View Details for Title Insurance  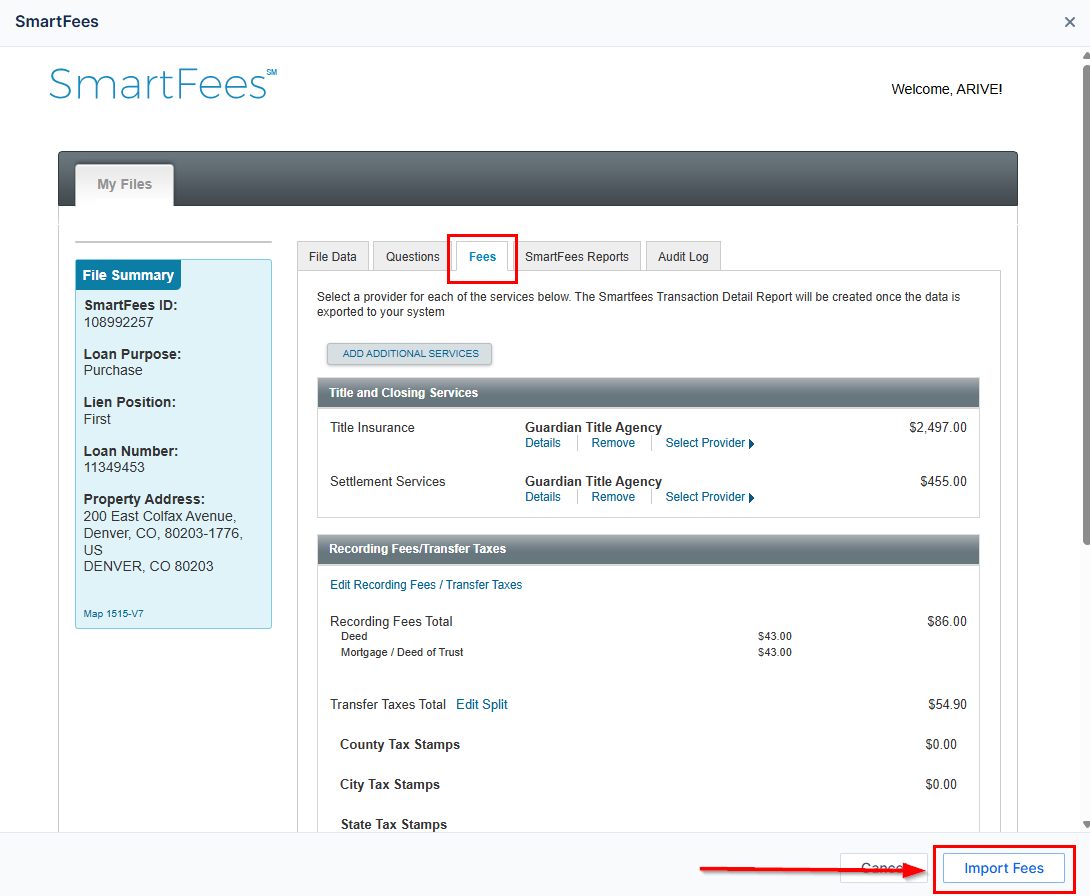542,443
